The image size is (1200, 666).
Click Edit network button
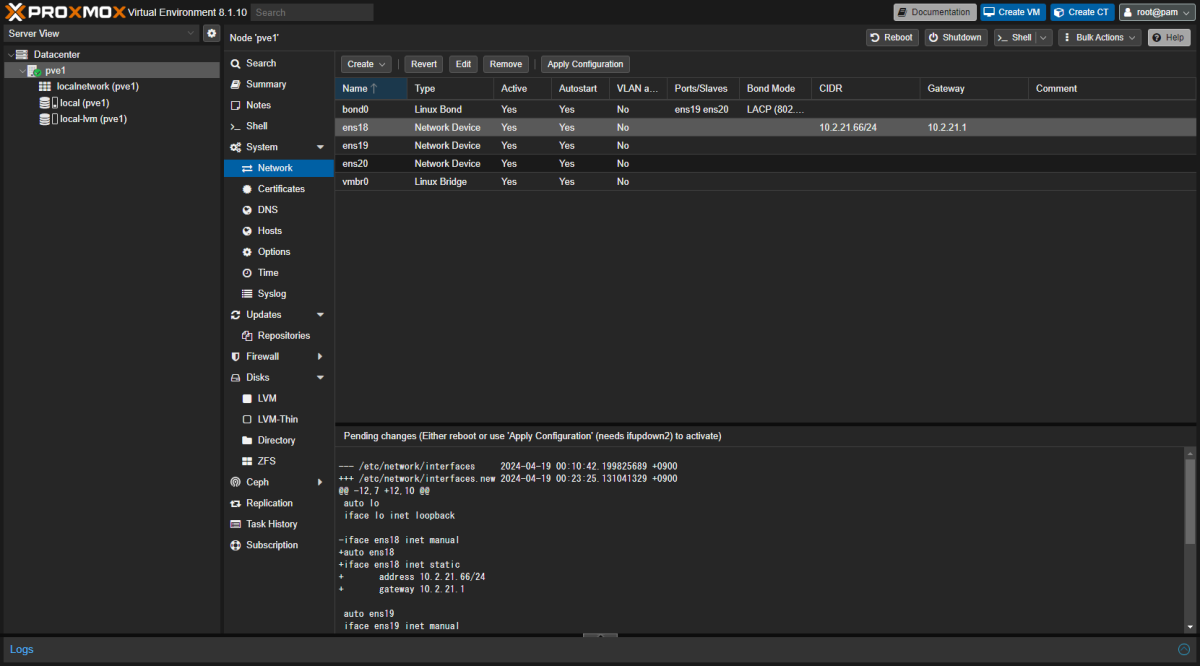463,64
